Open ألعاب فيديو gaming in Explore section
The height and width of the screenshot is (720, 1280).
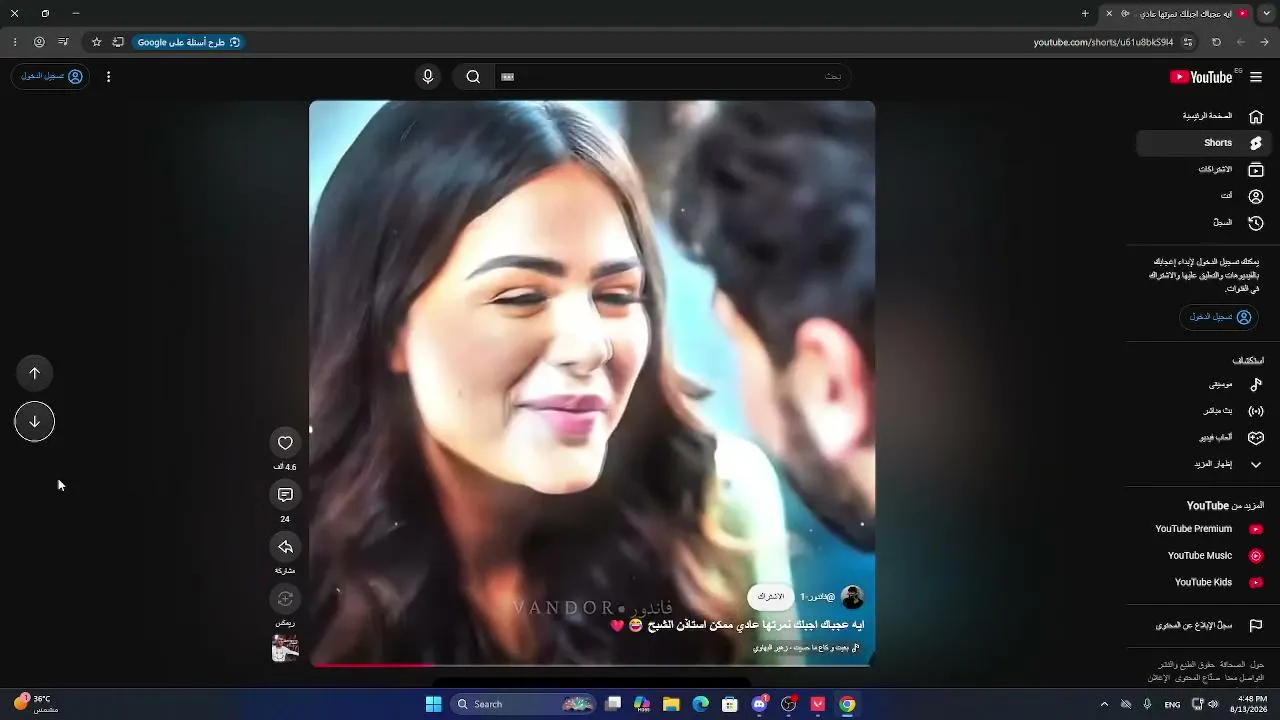[x=1203, y=438]
